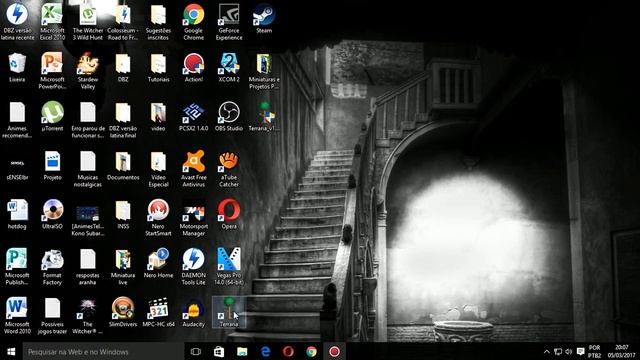Select the Animes recomendados text file
Image resolution: width=640 pixels, height=360 pixels.
click(17, 120)
